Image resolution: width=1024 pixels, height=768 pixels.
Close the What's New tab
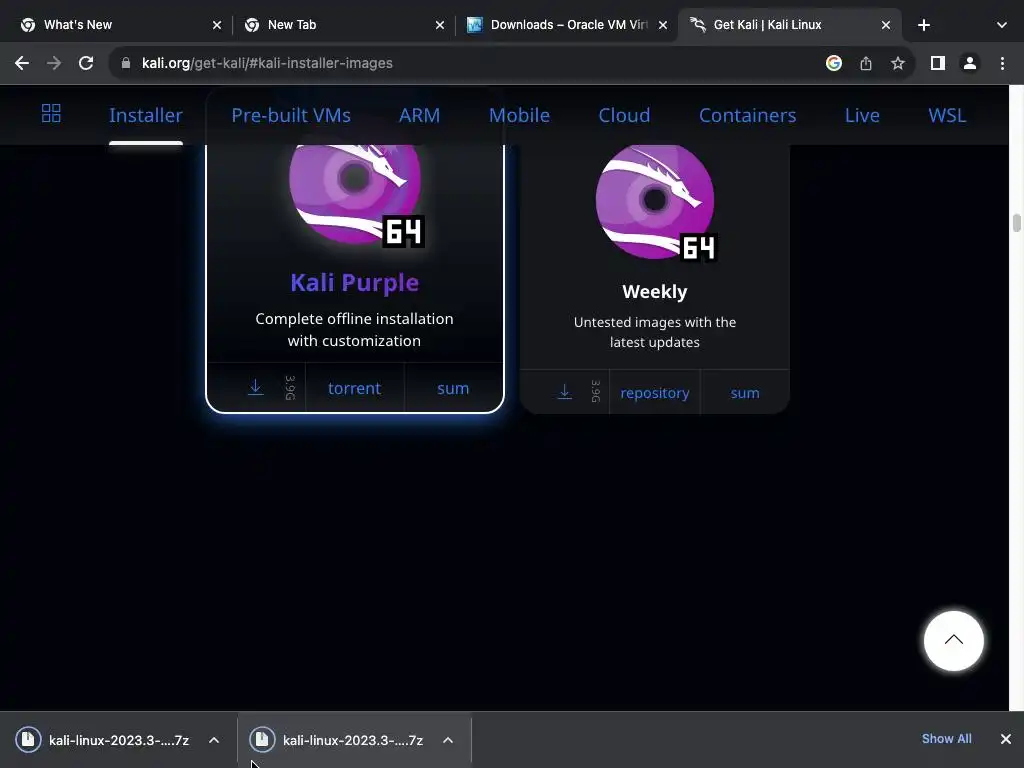click(217, 25)
